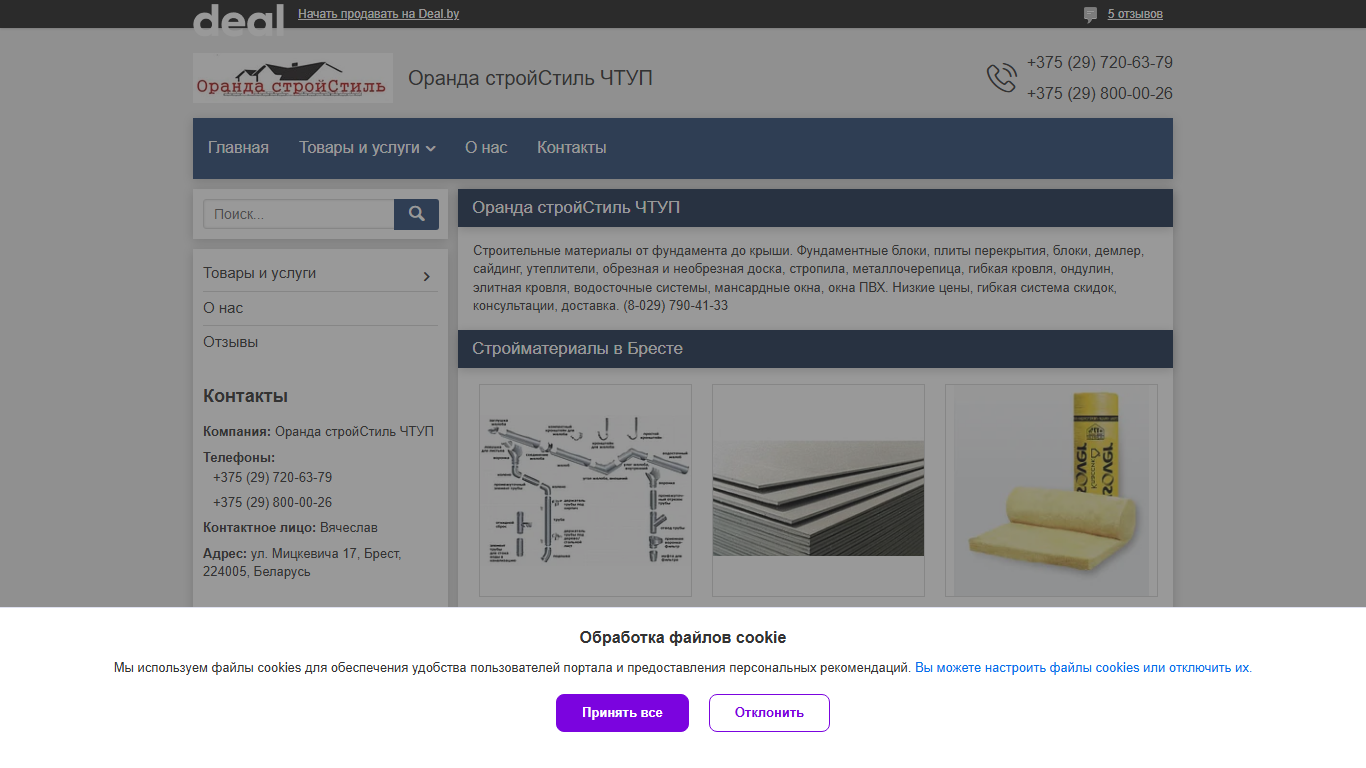Click sidebar phone +375 (29) 800-00-26
1366x768 pixels.
click(272, 503)
